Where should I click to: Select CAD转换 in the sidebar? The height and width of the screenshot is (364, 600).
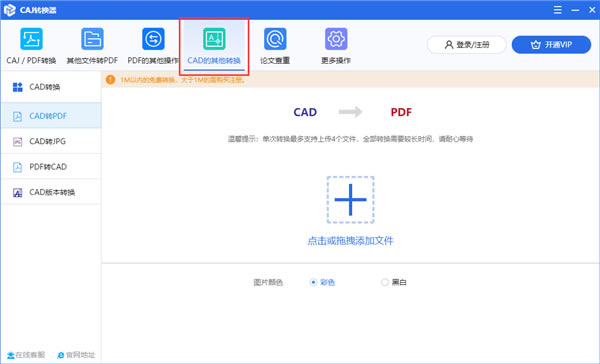point(51,87)
